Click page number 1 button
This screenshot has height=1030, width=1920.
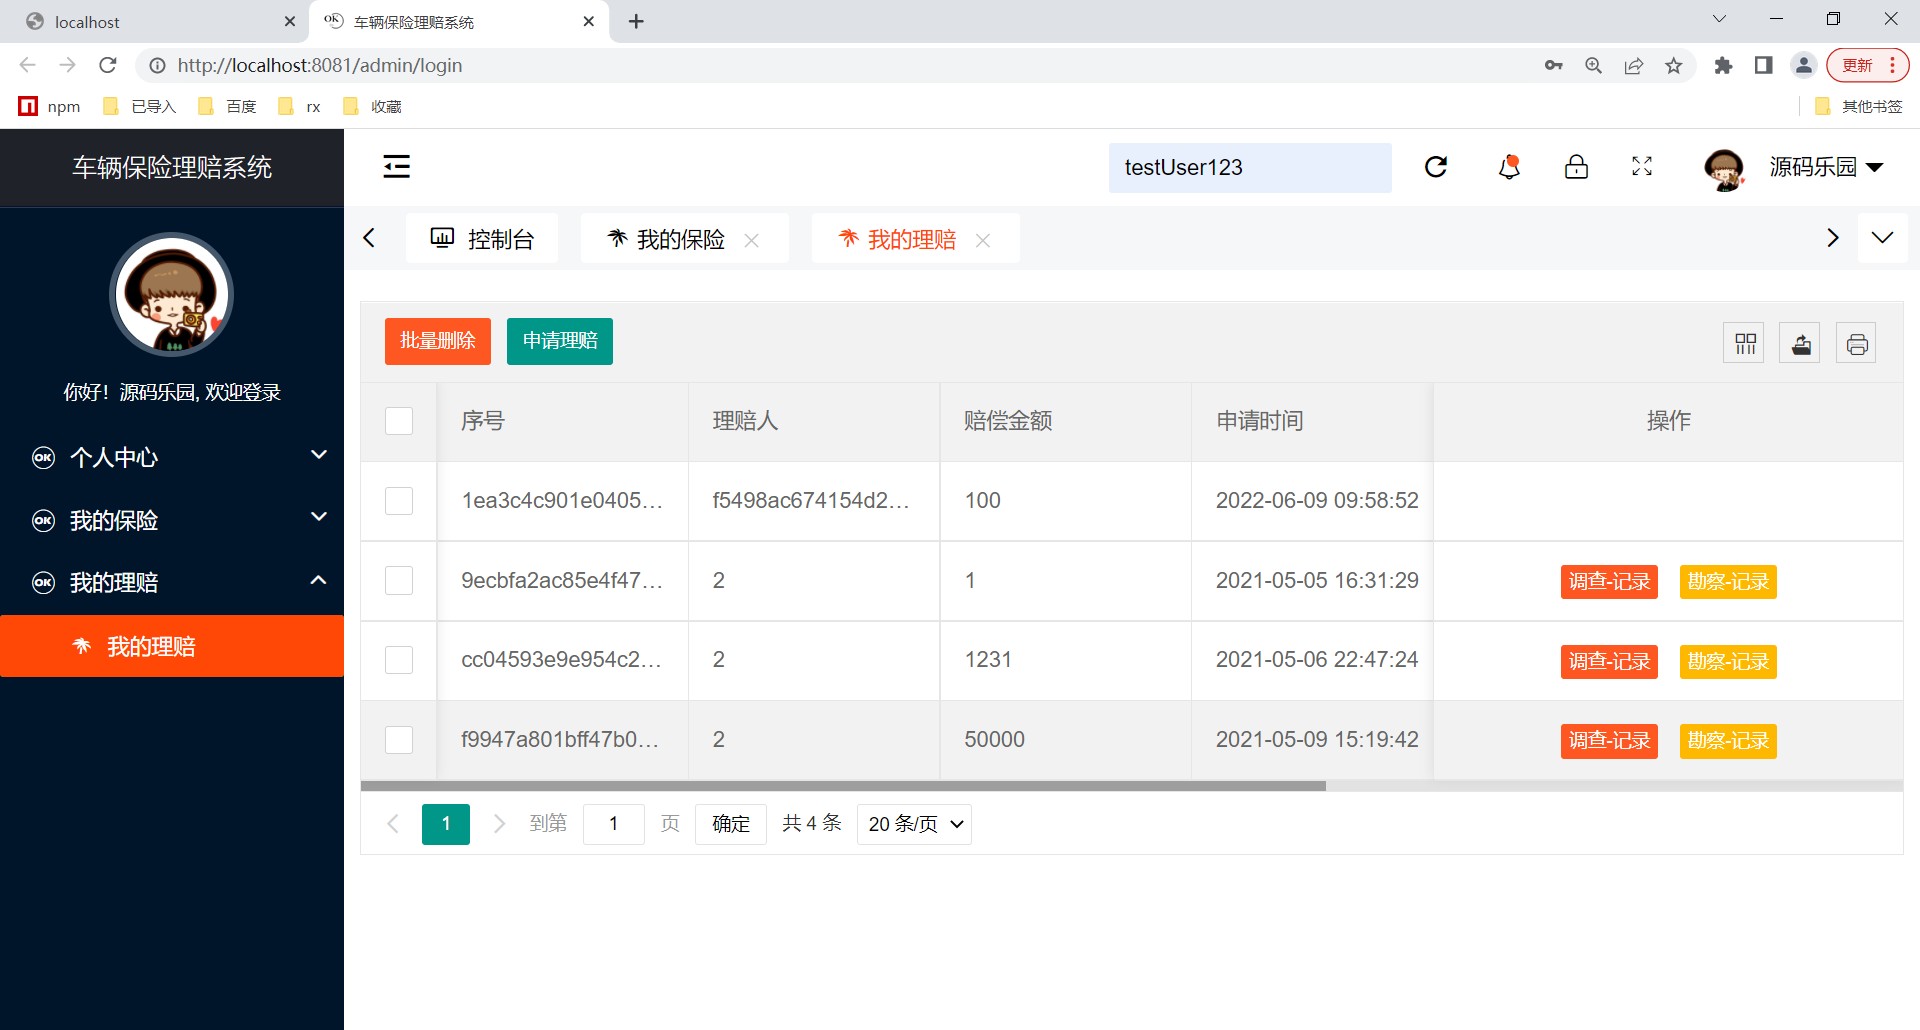[x=446, y=824]
